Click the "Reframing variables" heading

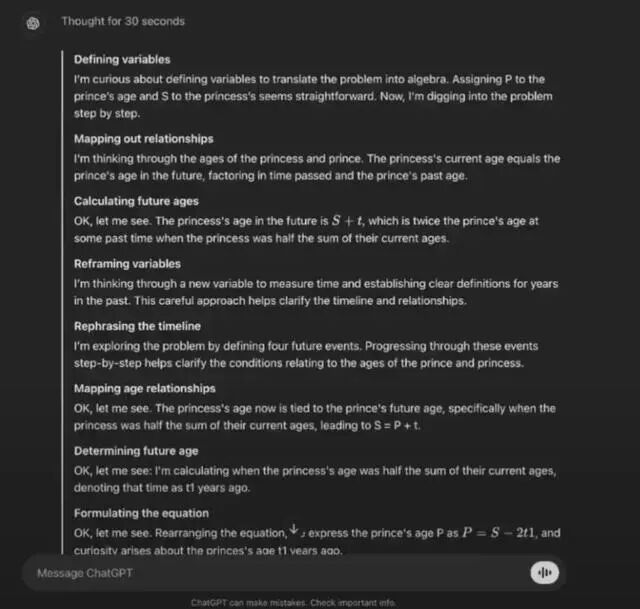coord(127,264)
